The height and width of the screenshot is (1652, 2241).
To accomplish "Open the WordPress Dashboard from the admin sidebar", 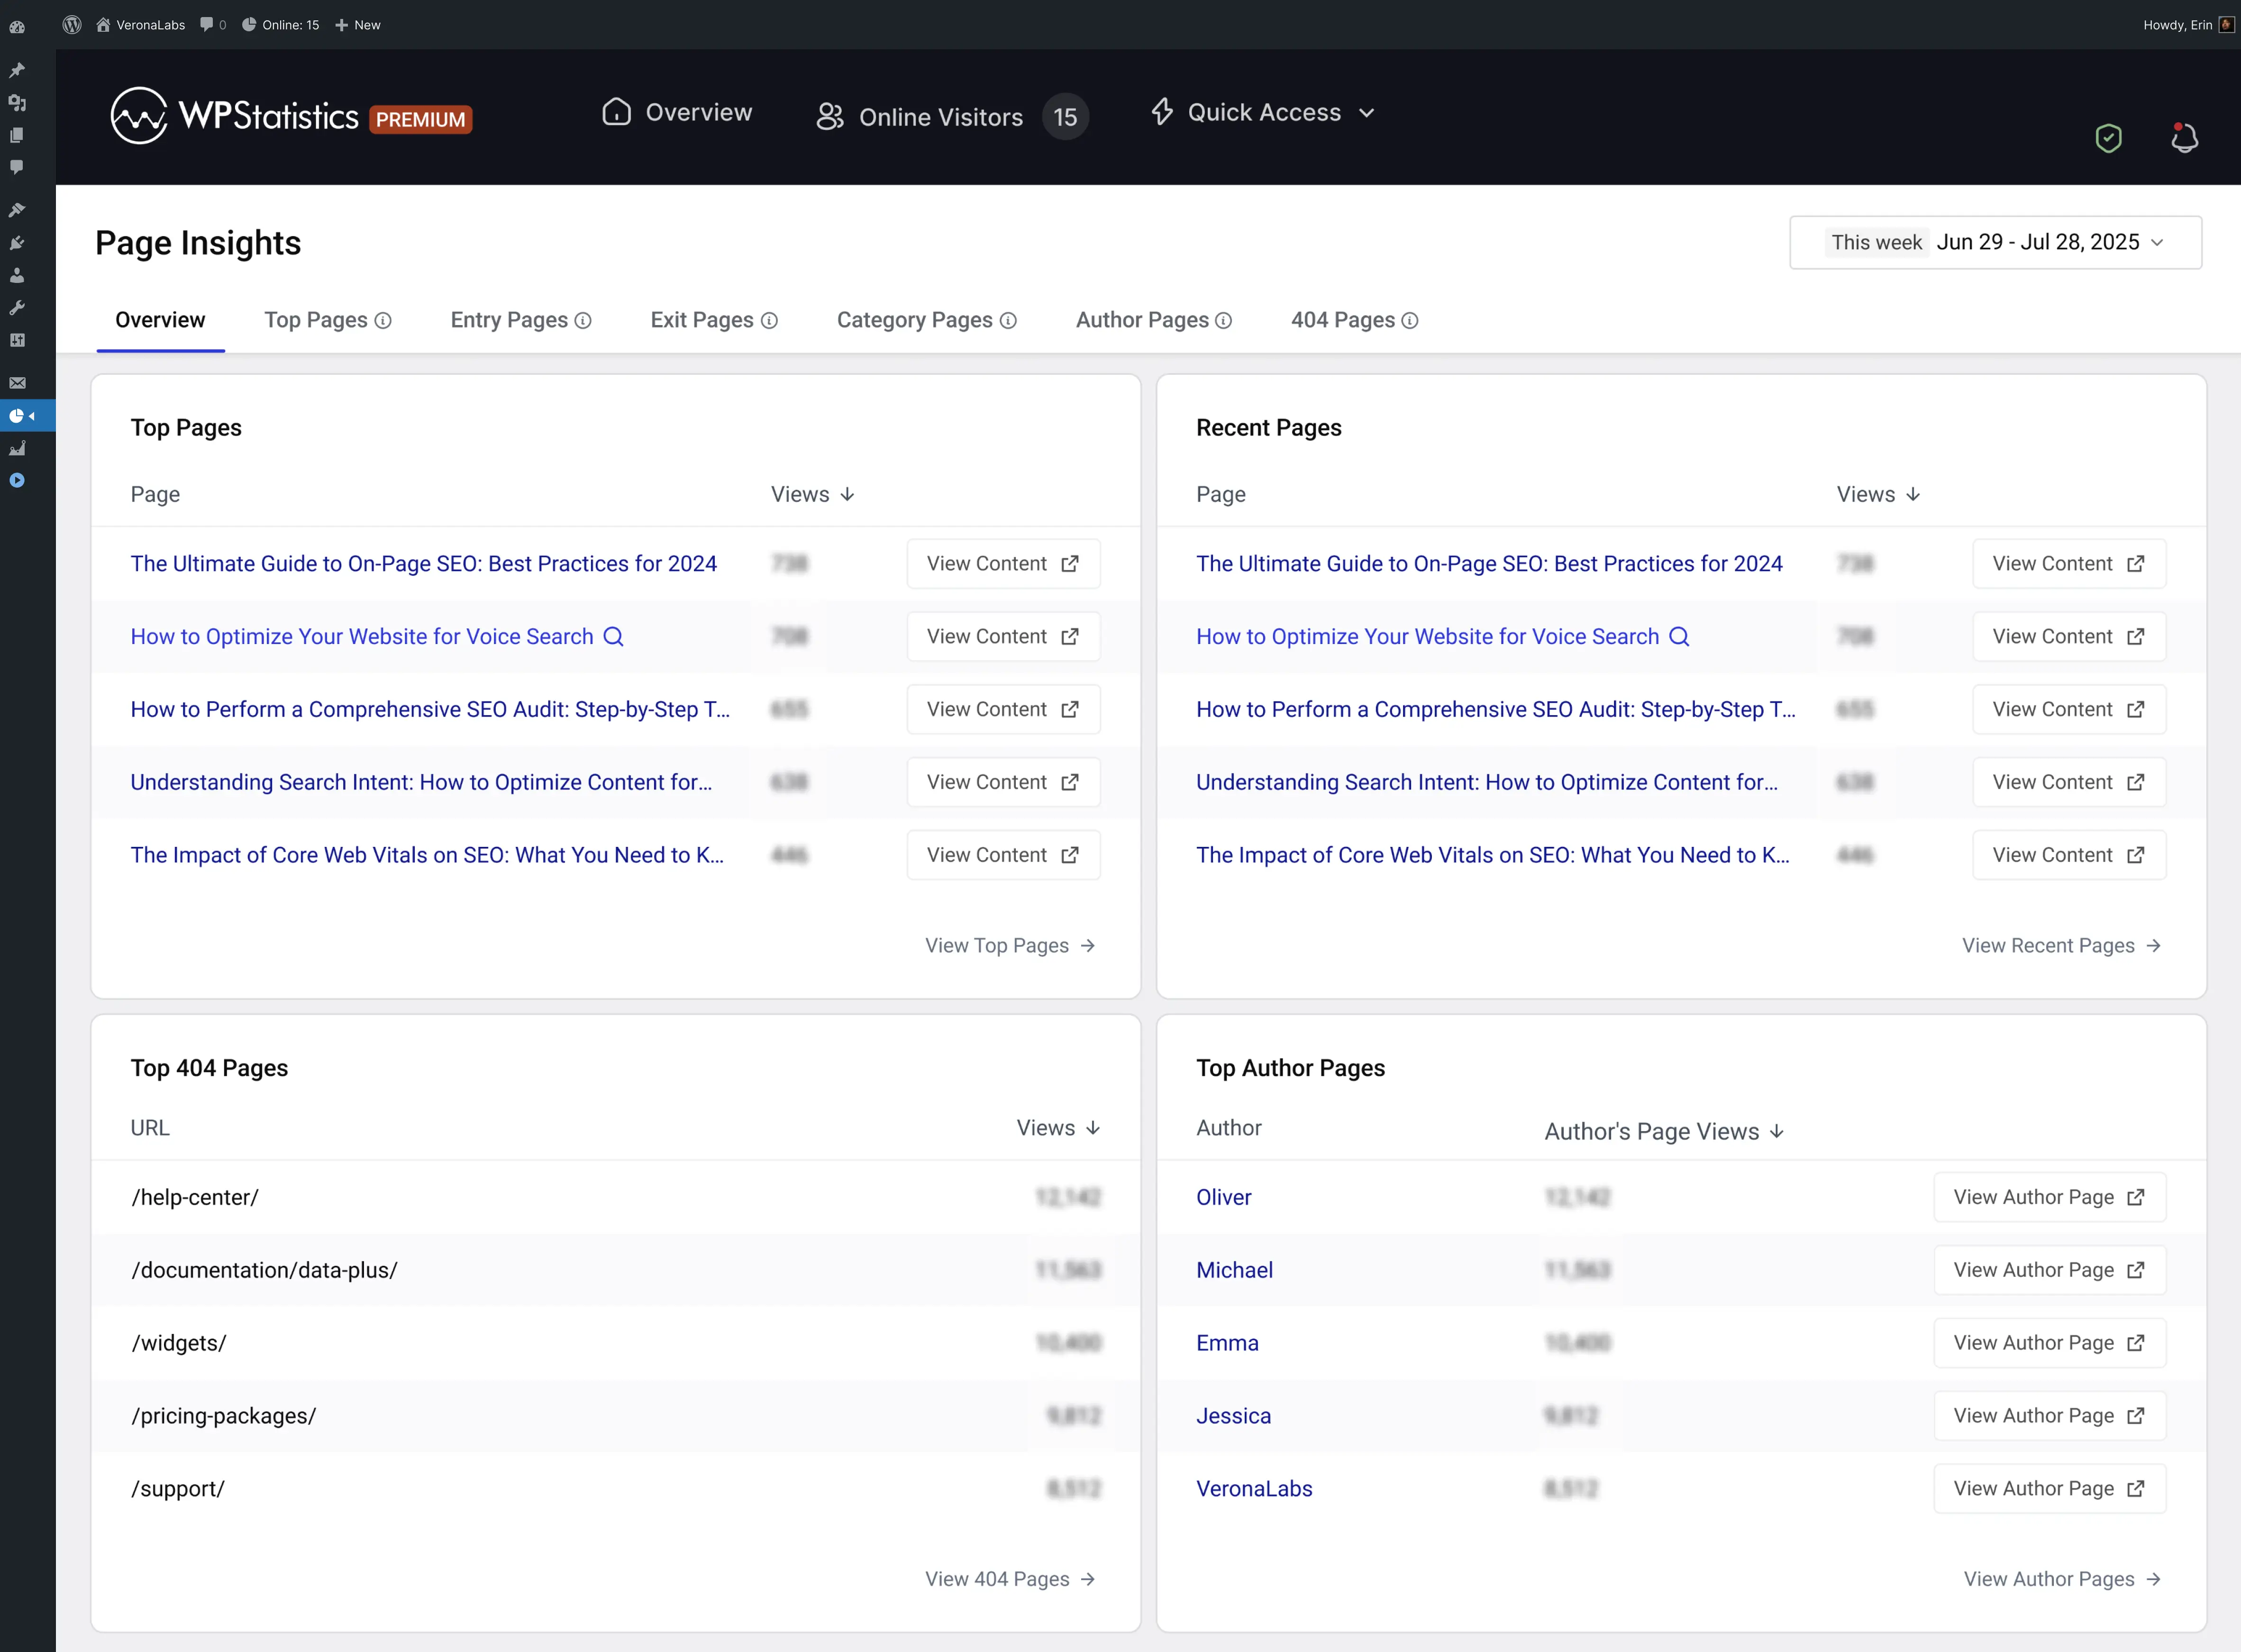I will click(17, 27).
